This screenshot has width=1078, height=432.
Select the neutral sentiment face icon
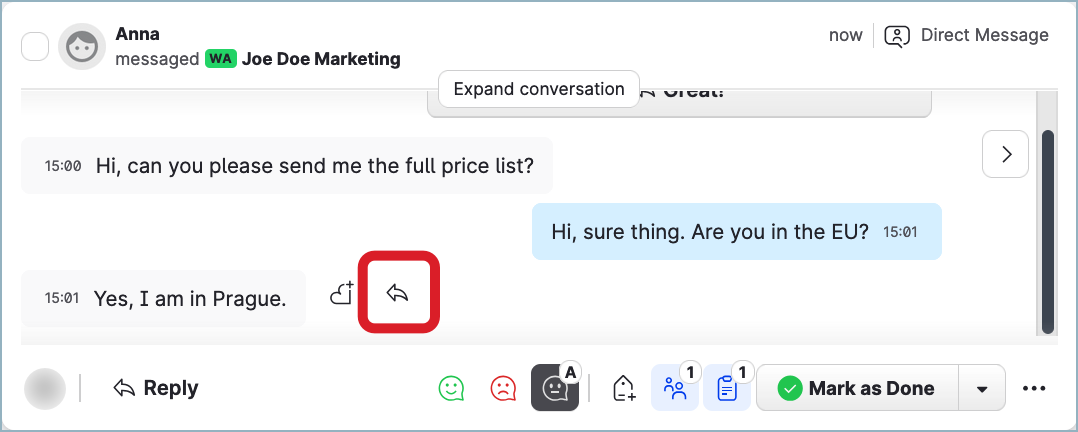click(x=555, y=388)
